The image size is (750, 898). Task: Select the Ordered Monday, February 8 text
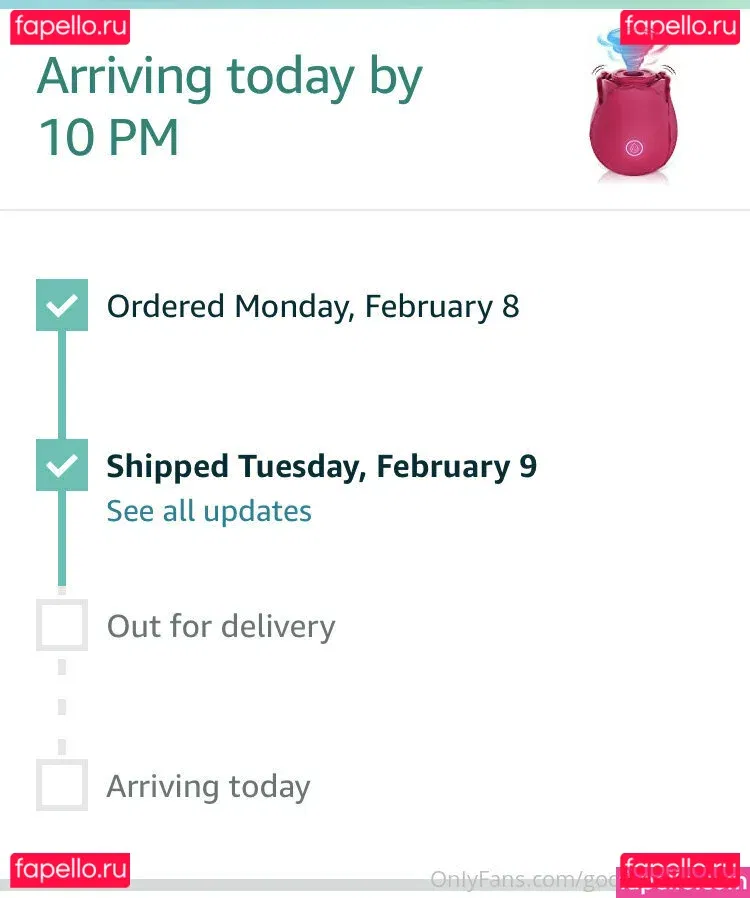pyautogui.click(x=313, y=306)
